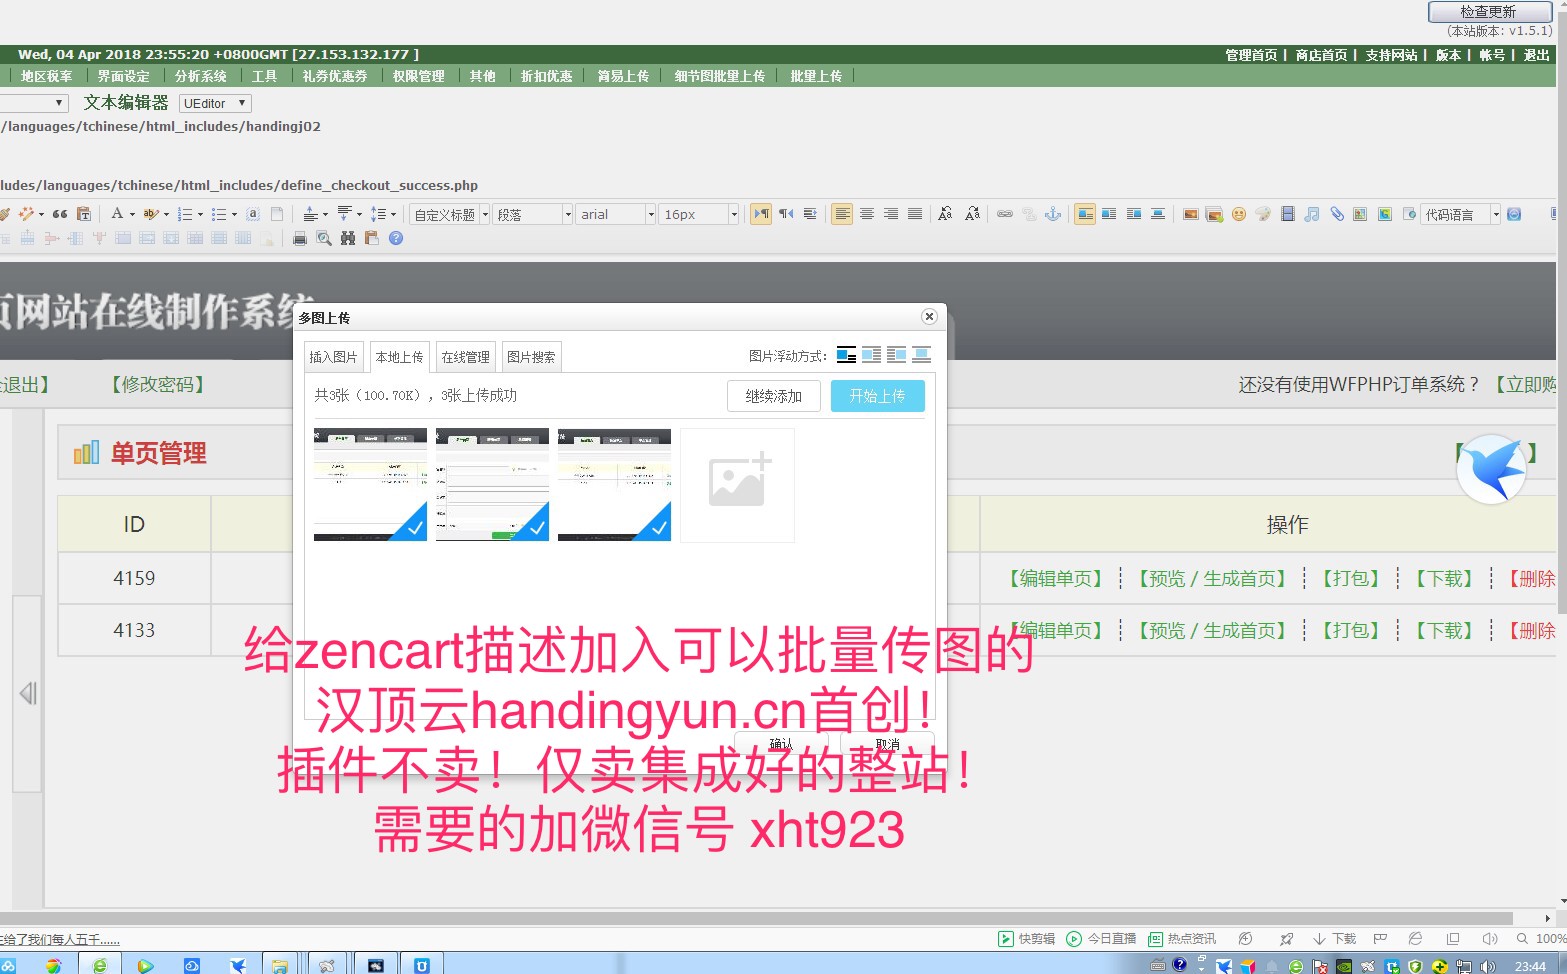The height and width of the screenshot is (974, 1567).
Task: Toggle align-left formatting button
Action: pyautogui.click(x=842, y=214)
